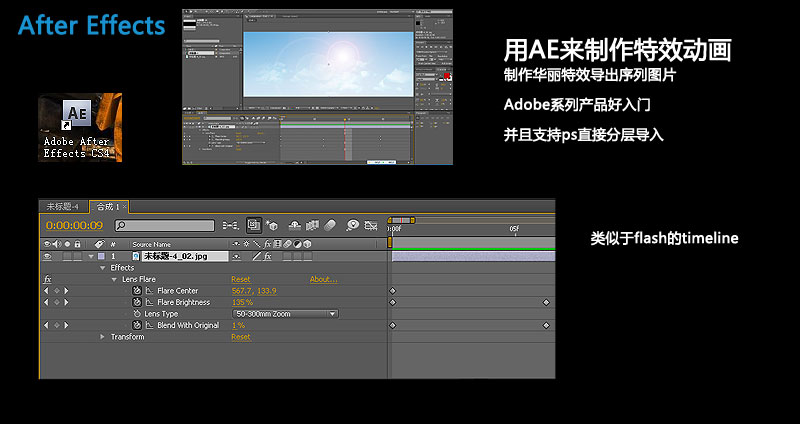800x424 pixels.
Task: Open the Brainstorm lightbulb icon
Action: (x=353, y=225)
